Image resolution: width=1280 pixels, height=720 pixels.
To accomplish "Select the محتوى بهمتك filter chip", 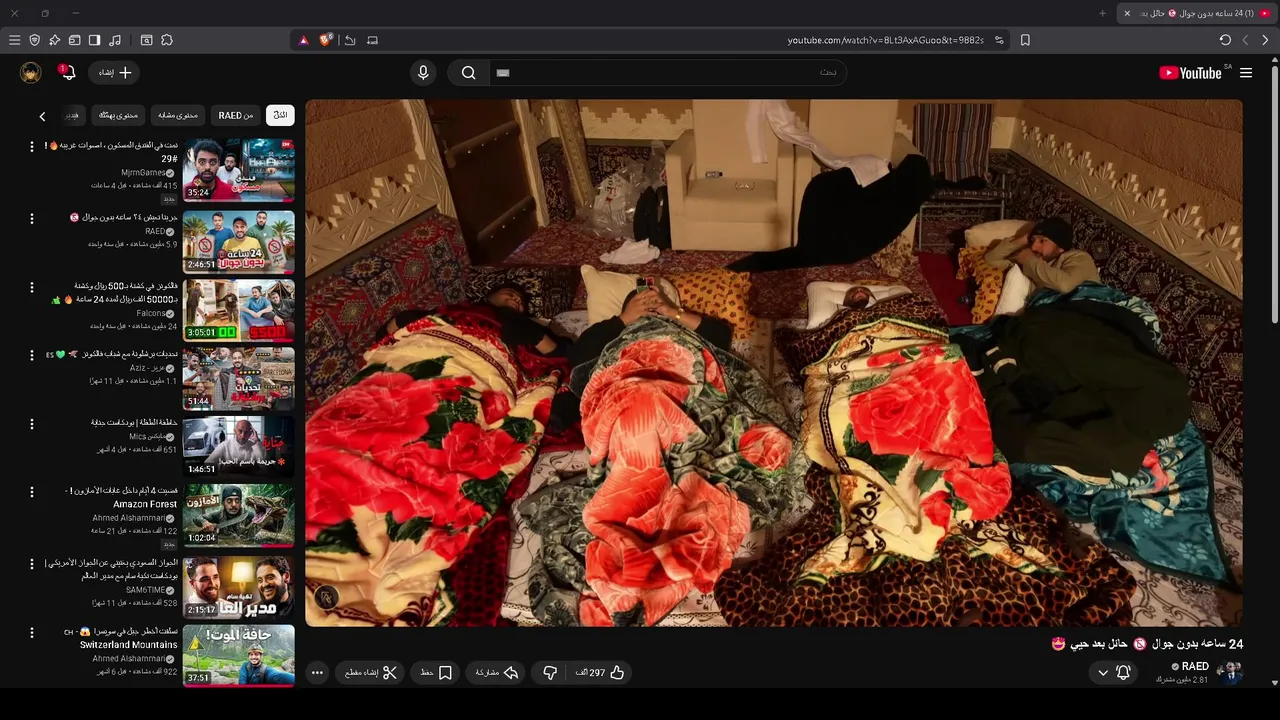I will coord(118,115).
